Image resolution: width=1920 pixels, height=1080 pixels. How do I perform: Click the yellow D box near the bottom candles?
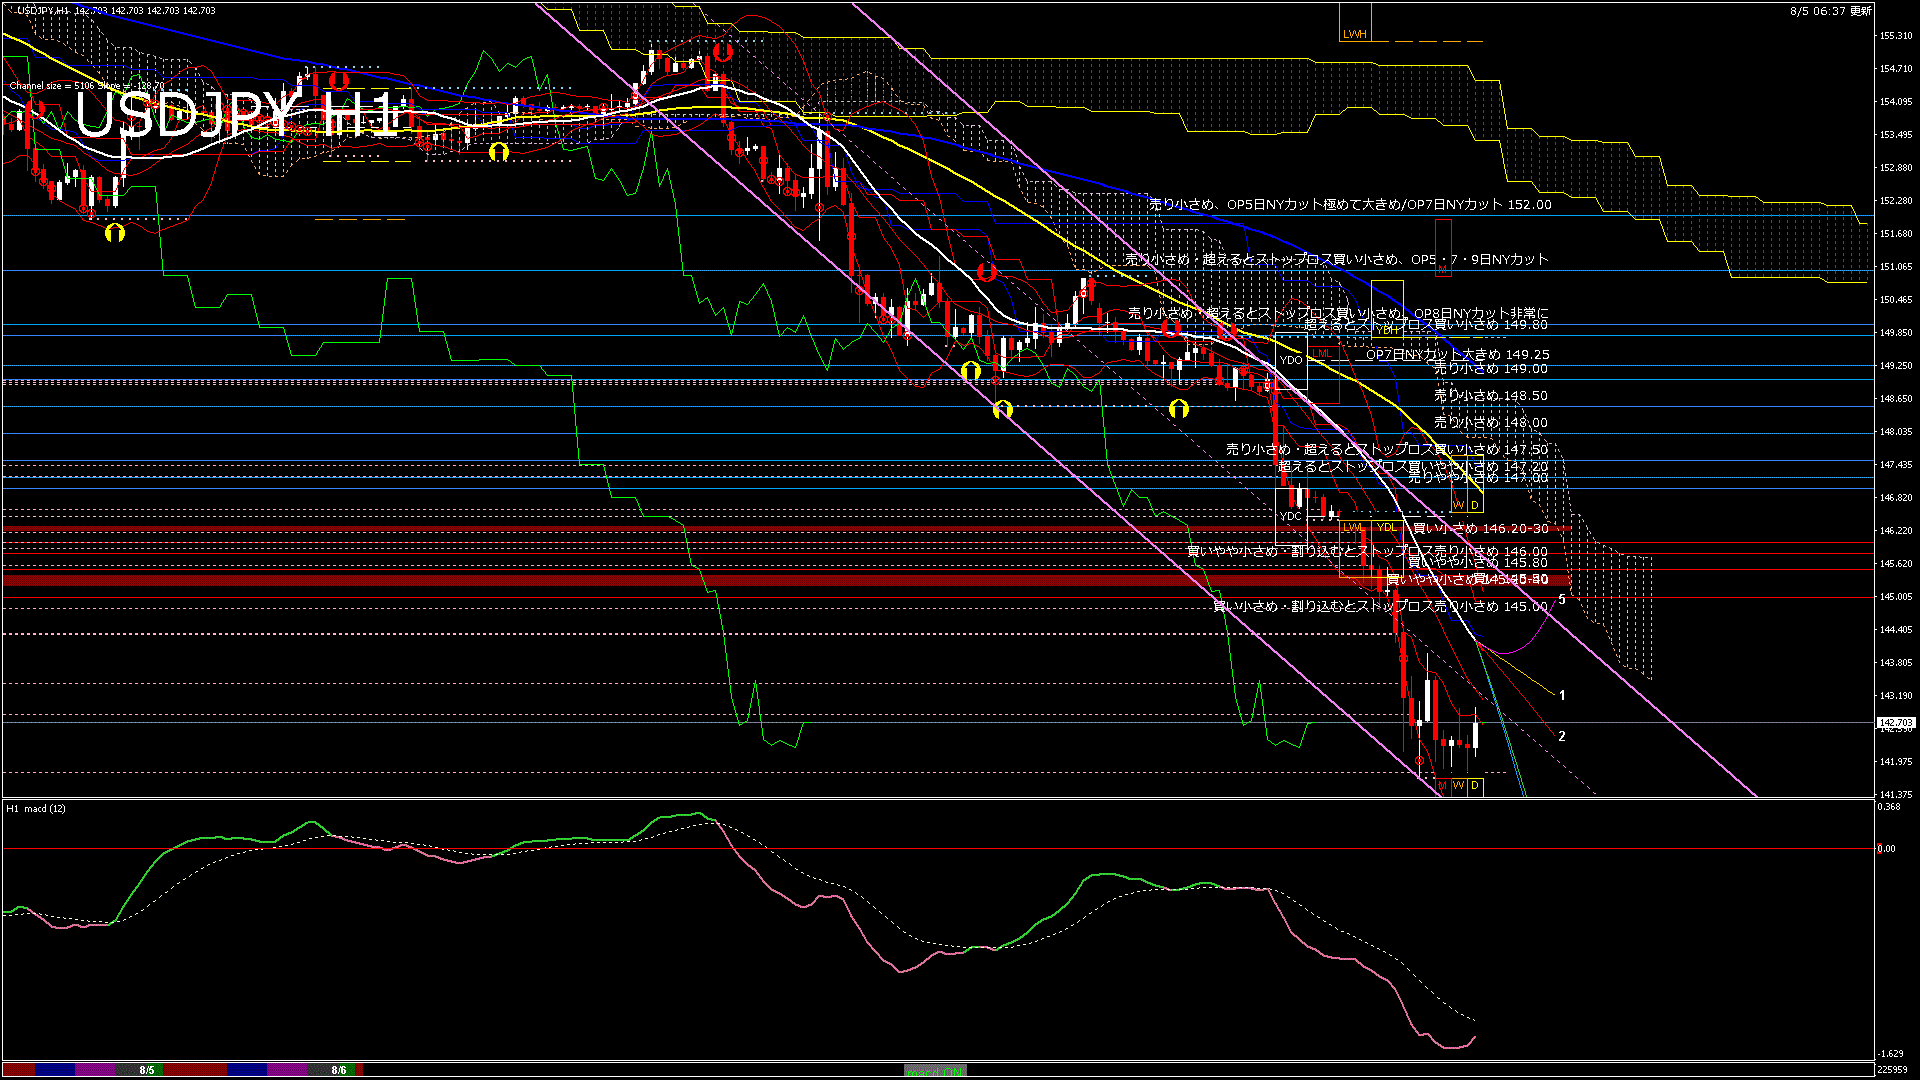pos(1474,786)
